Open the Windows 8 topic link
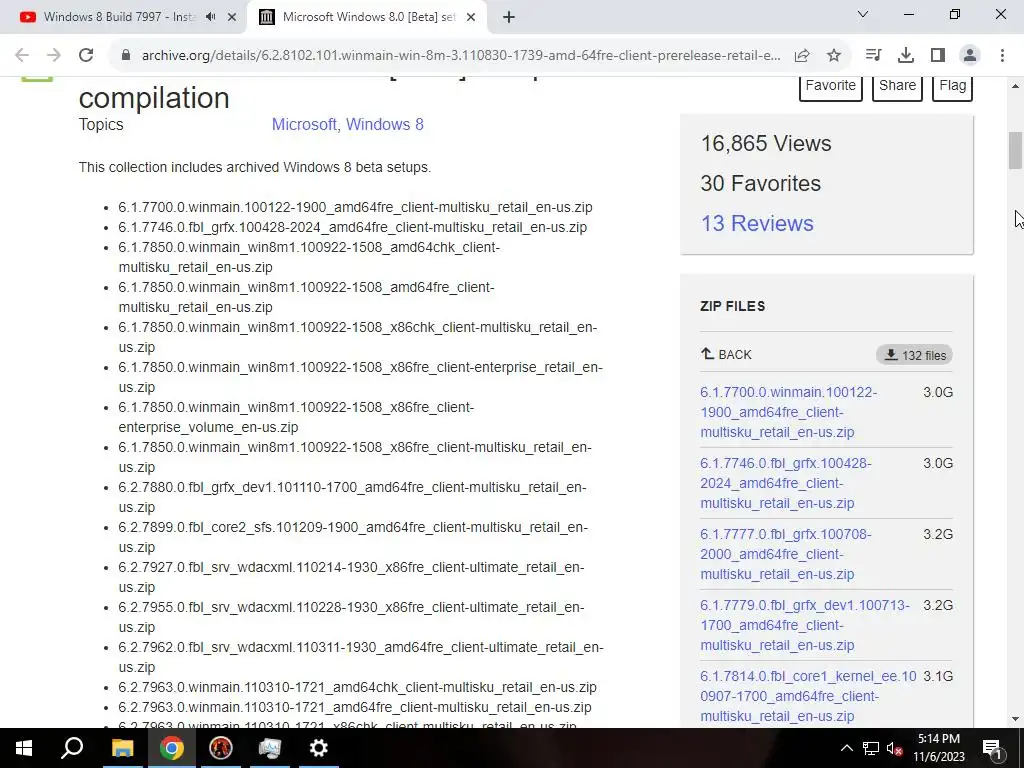The width and height of the screenshot is (1024, 768). 385,124
